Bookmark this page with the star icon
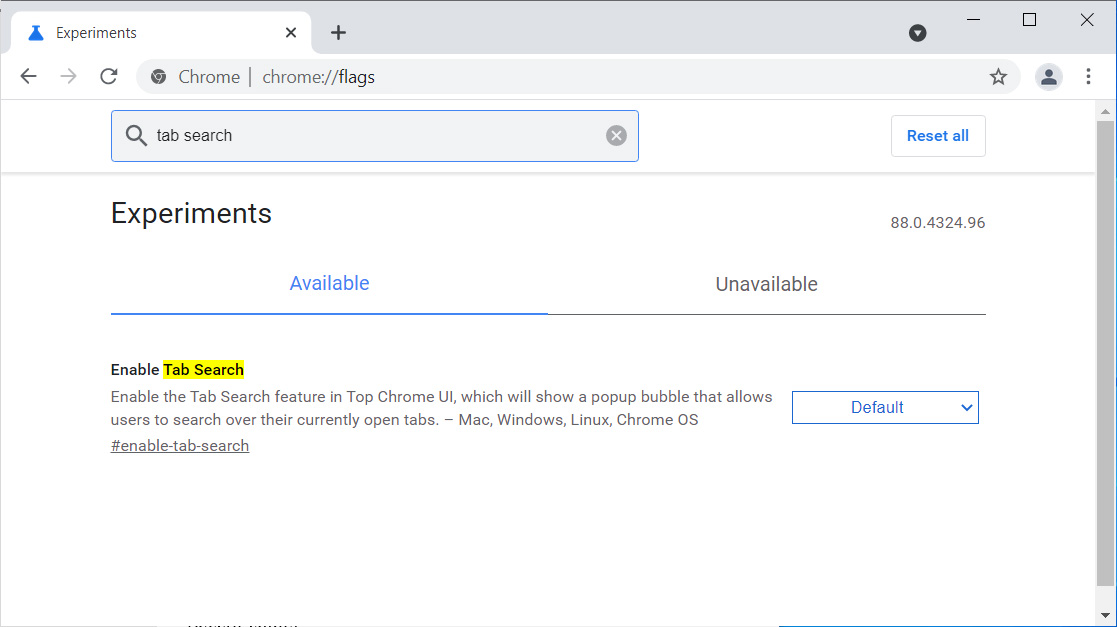This screenshot has width=1117, height=627. tap(998, 77)
